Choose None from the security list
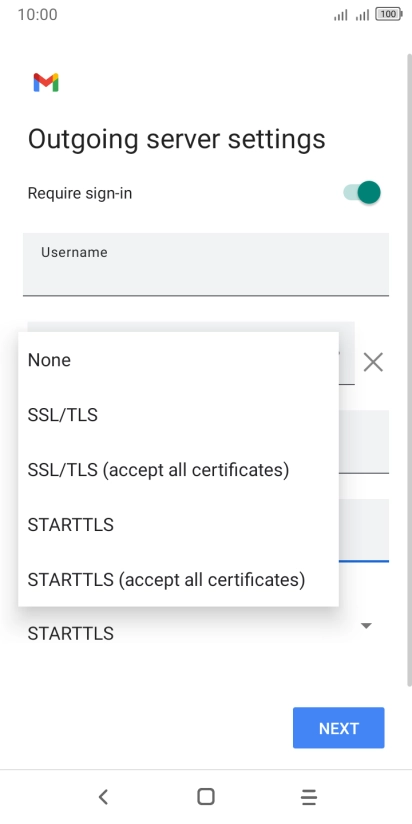Image resolution: width=412 pixels, height=824 pixels. (178, 360)
